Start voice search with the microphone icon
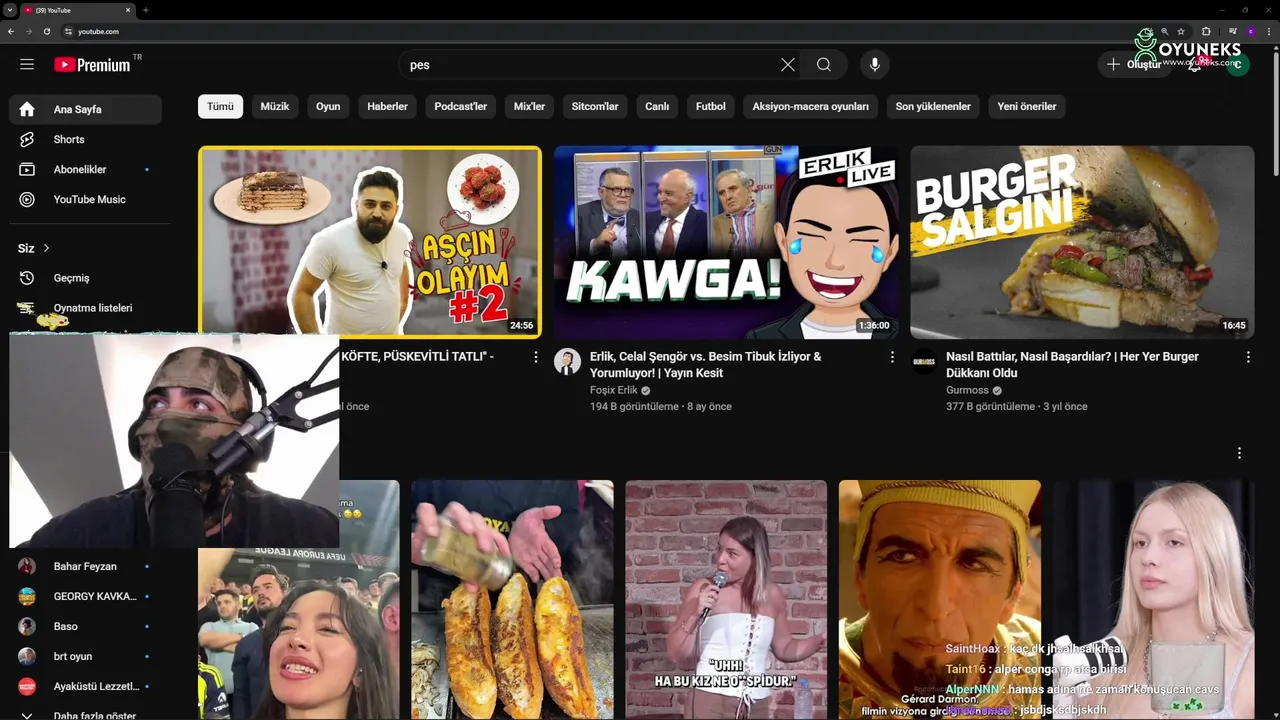This screenshot has width=1280, height=720. [x=875, y=65]
